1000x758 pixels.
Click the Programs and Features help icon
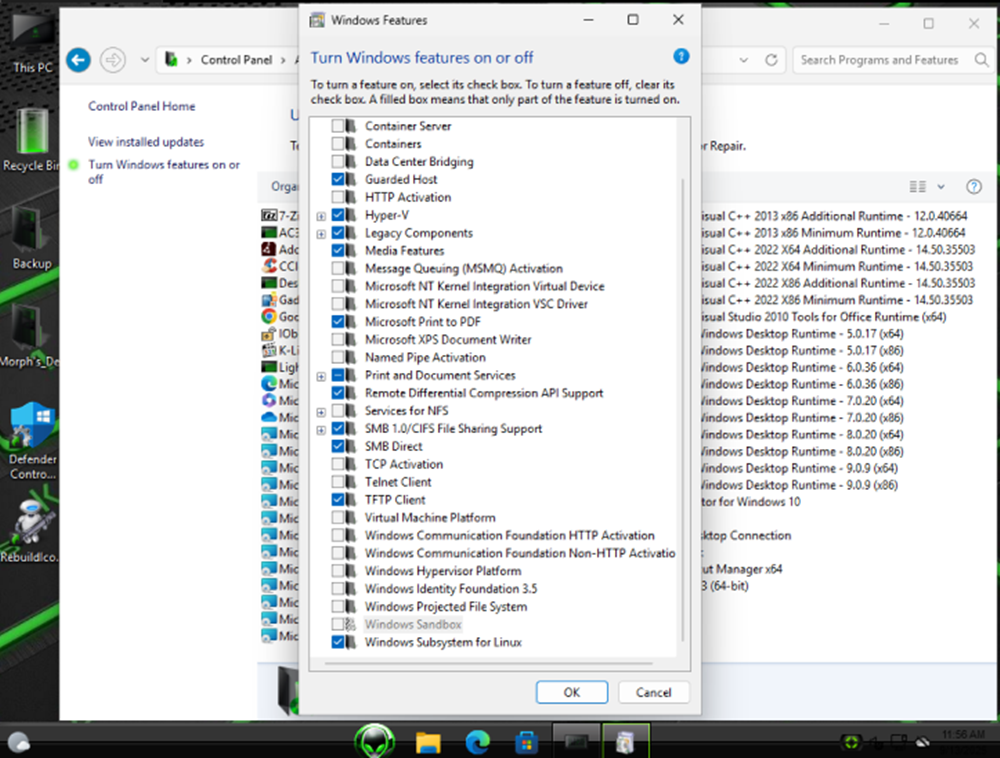pyautogui.click(x=973, y=187)
